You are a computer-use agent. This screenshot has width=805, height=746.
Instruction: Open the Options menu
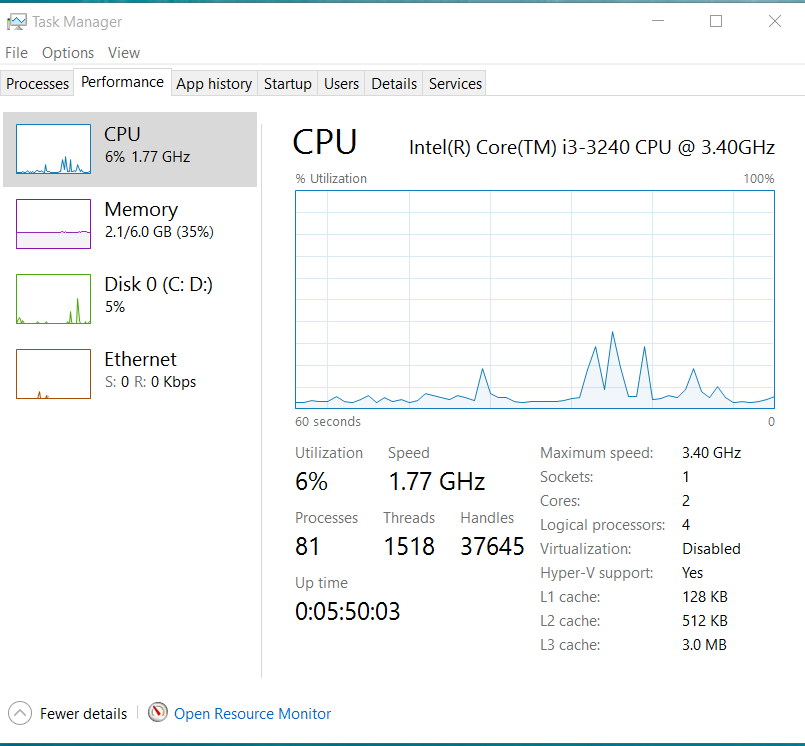click(68, 53)
